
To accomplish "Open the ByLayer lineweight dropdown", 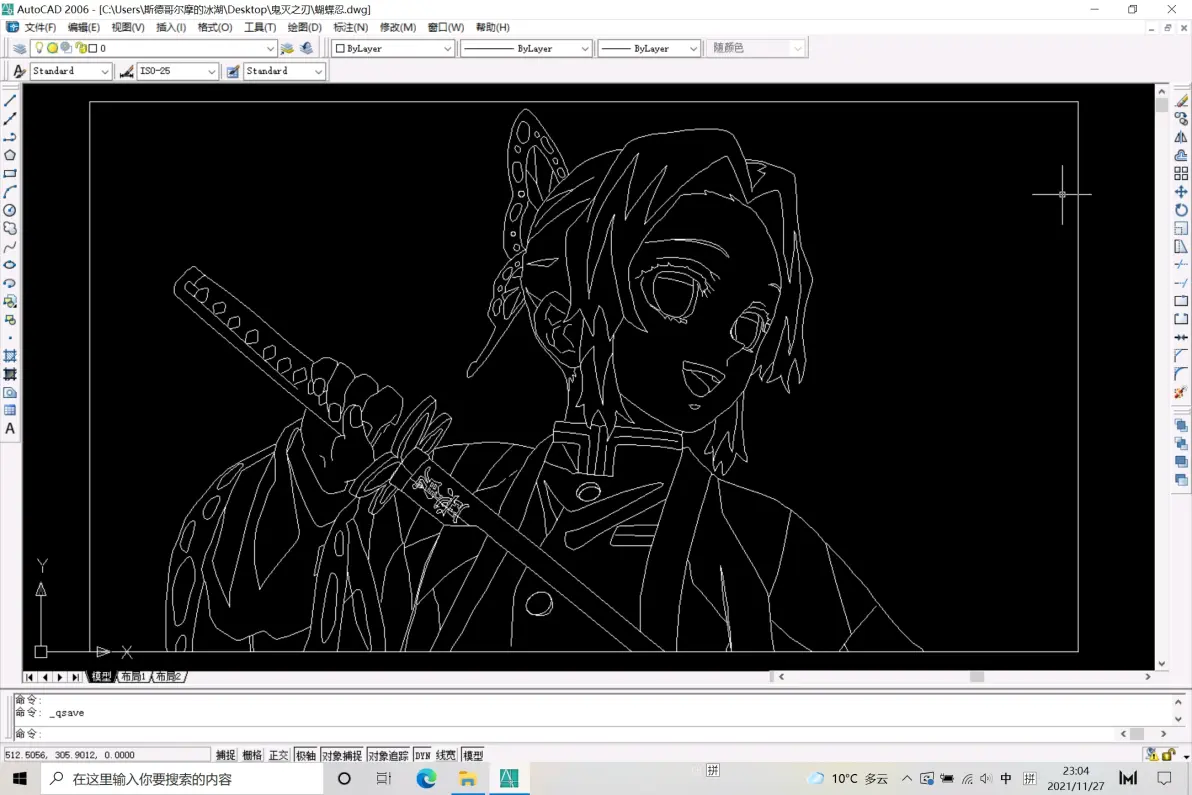I will pos(693,49).
